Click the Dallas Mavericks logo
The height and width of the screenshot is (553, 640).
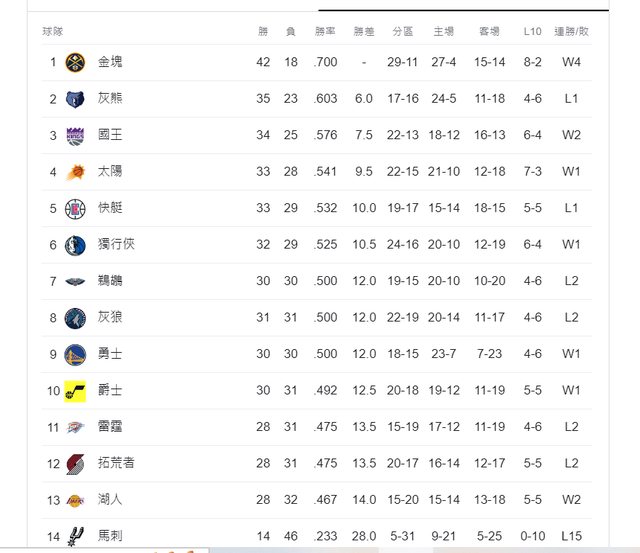pos(75,245)
